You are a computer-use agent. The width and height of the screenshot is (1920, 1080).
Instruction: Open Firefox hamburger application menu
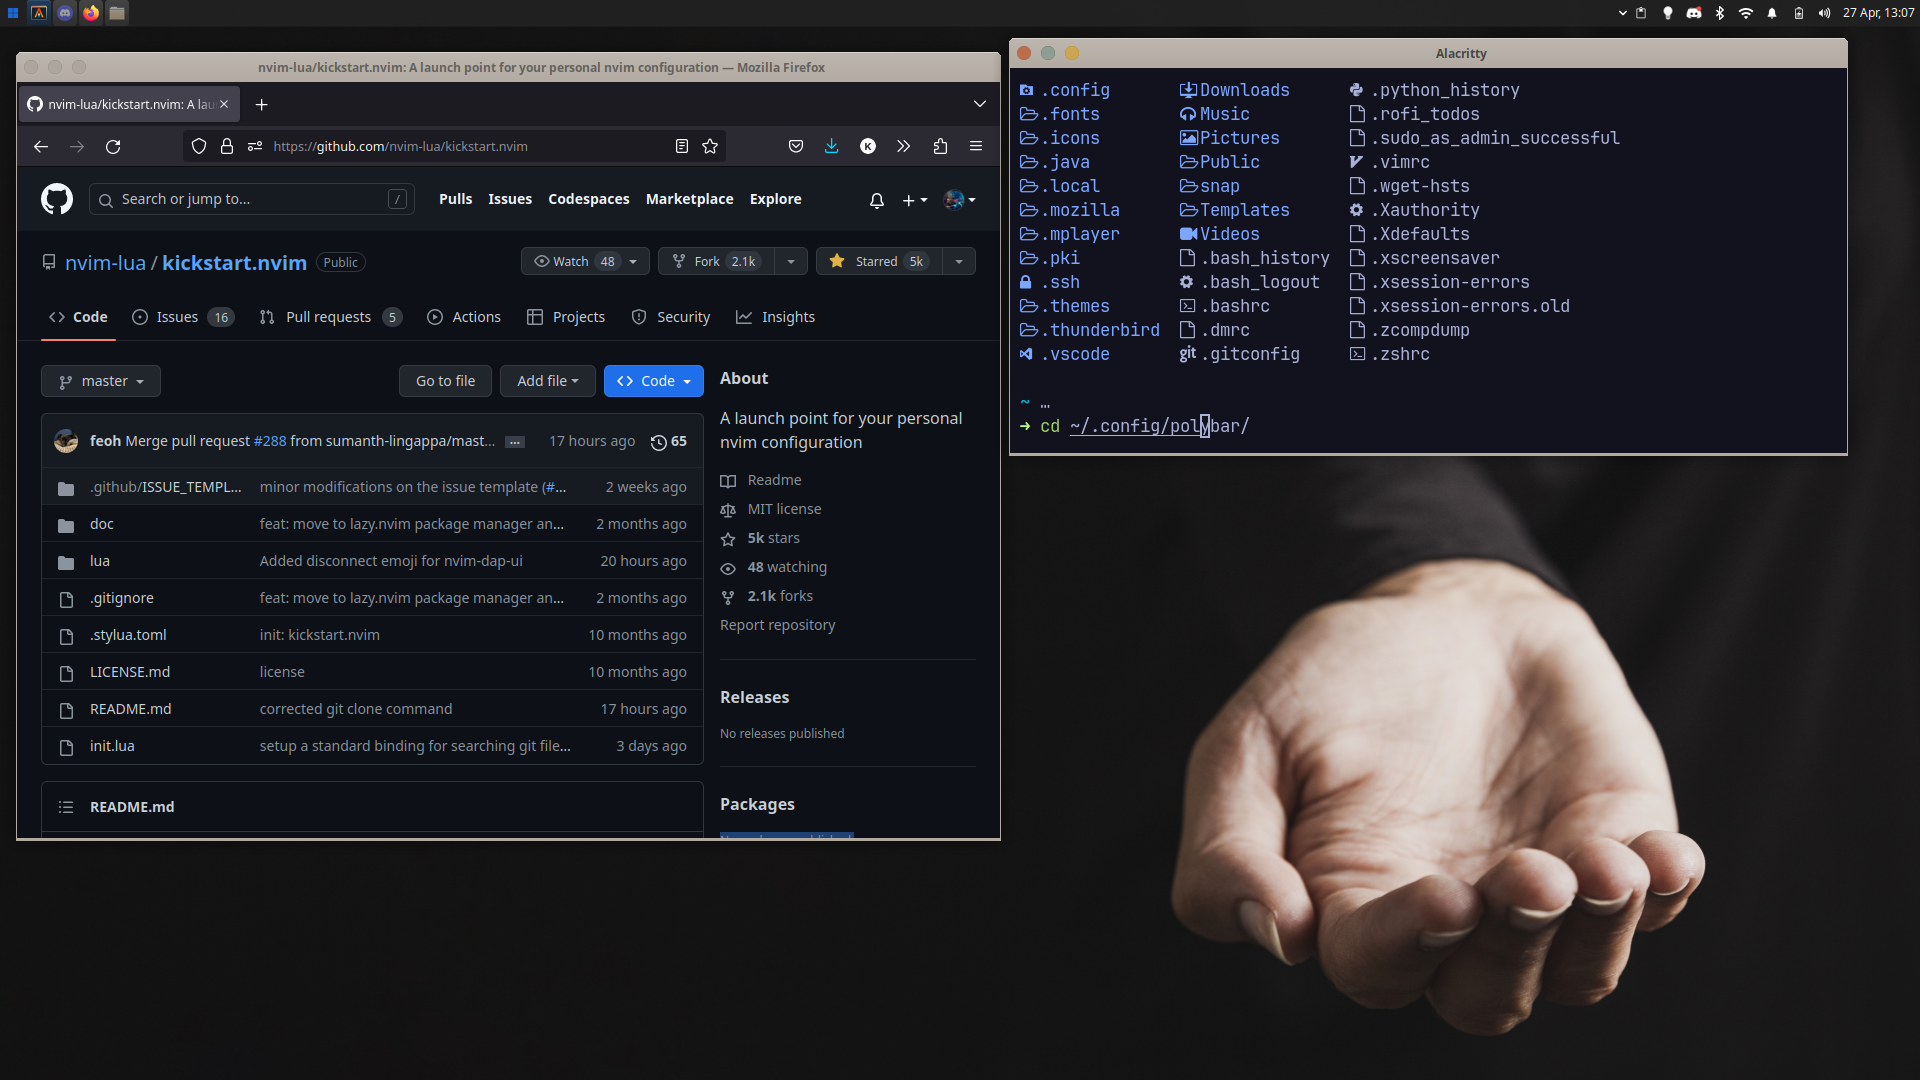(x=976, y=146)
